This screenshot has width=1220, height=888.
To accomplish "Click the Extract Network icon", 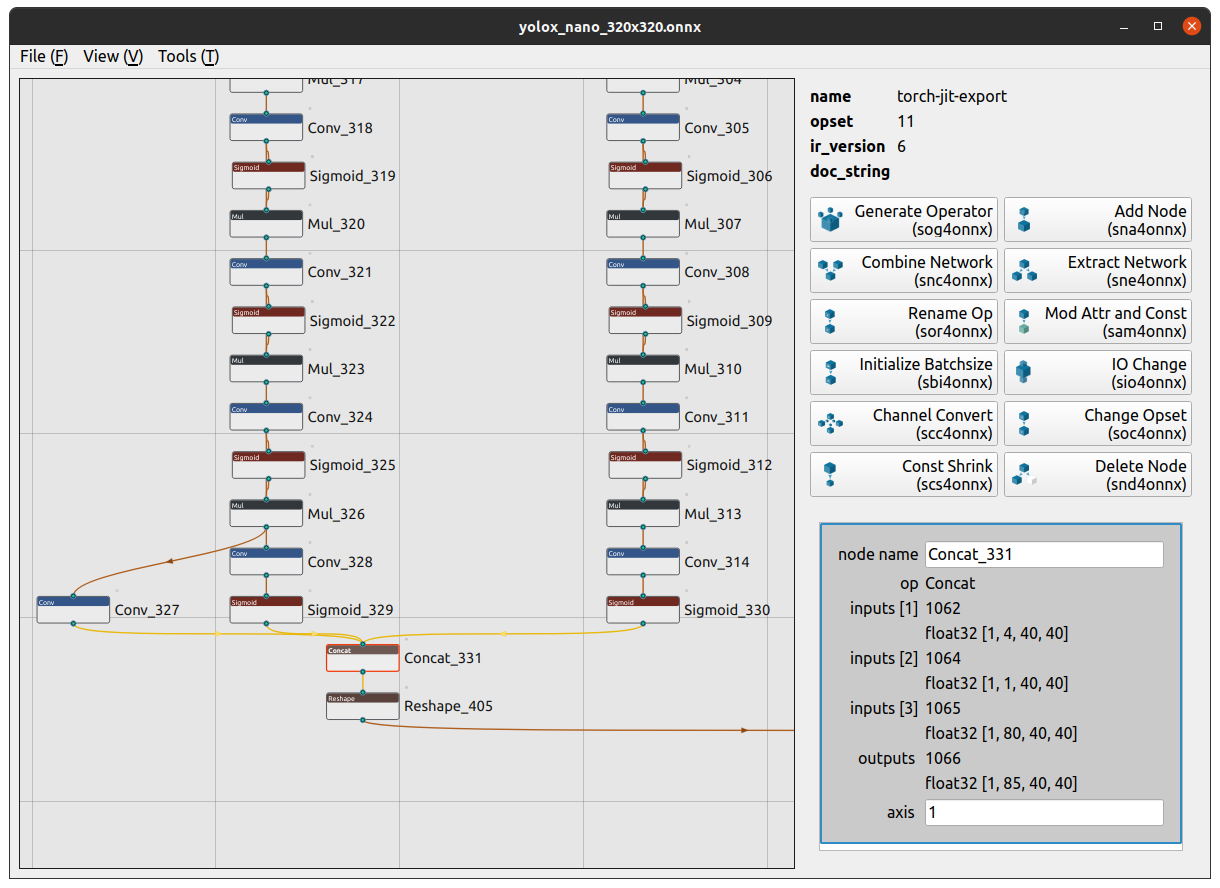I will 1023,271.
